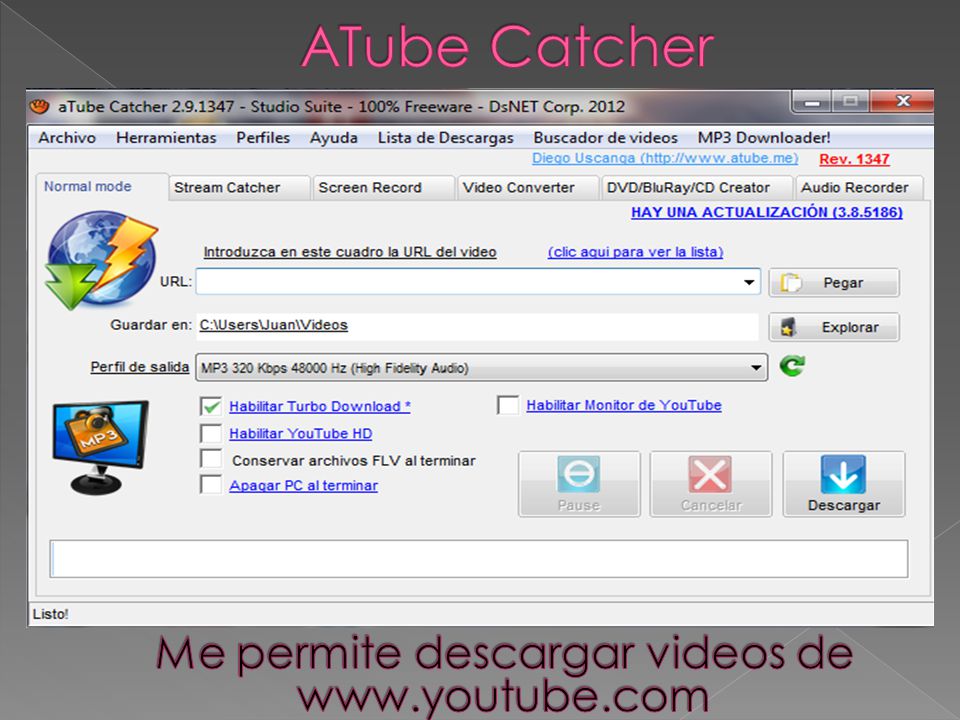Open the Perfiles menu
Viewport: 960px width, 720px height.
(263, 138)
